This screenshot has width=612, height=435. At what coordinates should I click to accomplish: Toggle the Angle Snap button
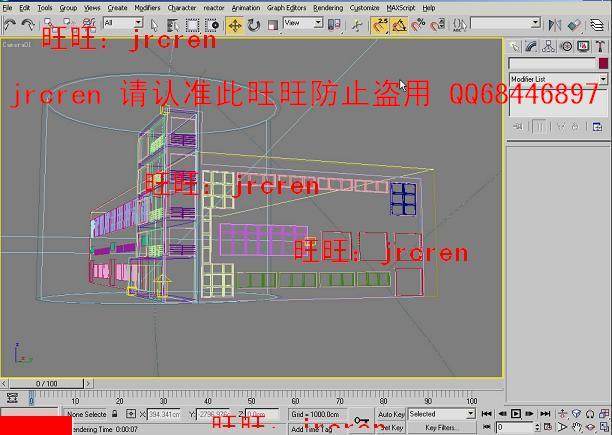399,25
